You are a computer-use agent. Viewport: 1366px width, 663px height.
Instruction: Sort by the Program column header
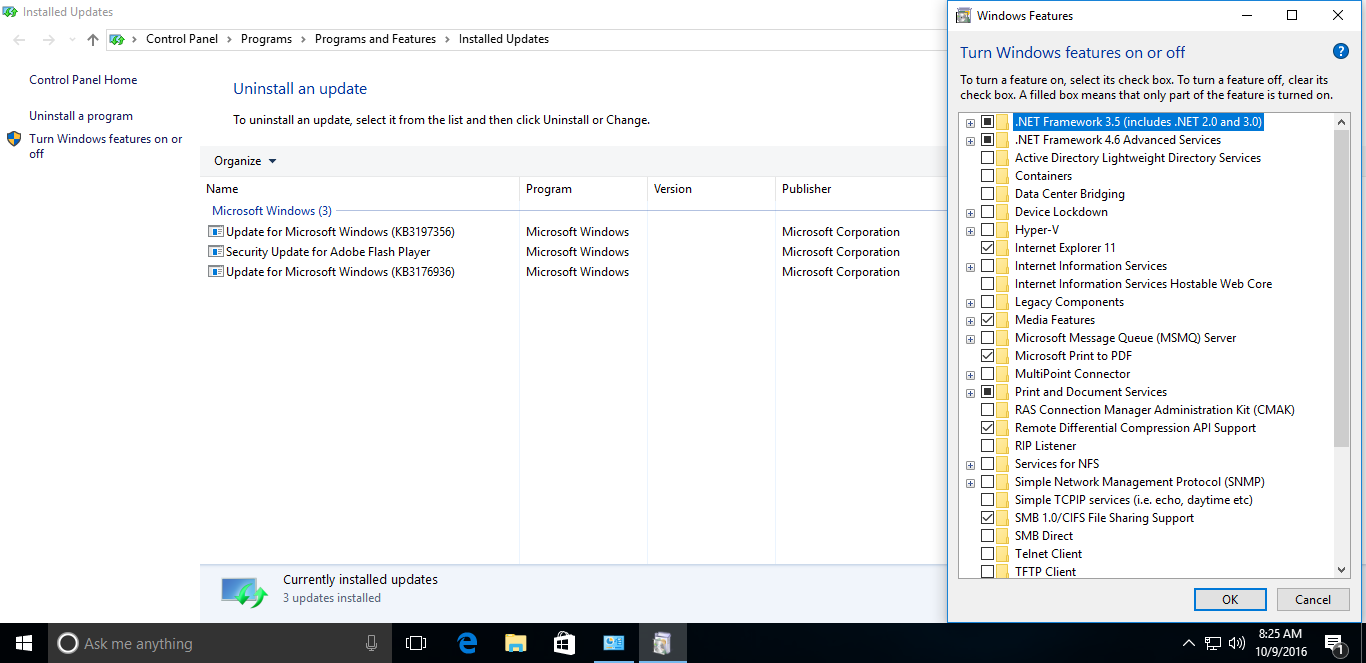coord(583,189)
